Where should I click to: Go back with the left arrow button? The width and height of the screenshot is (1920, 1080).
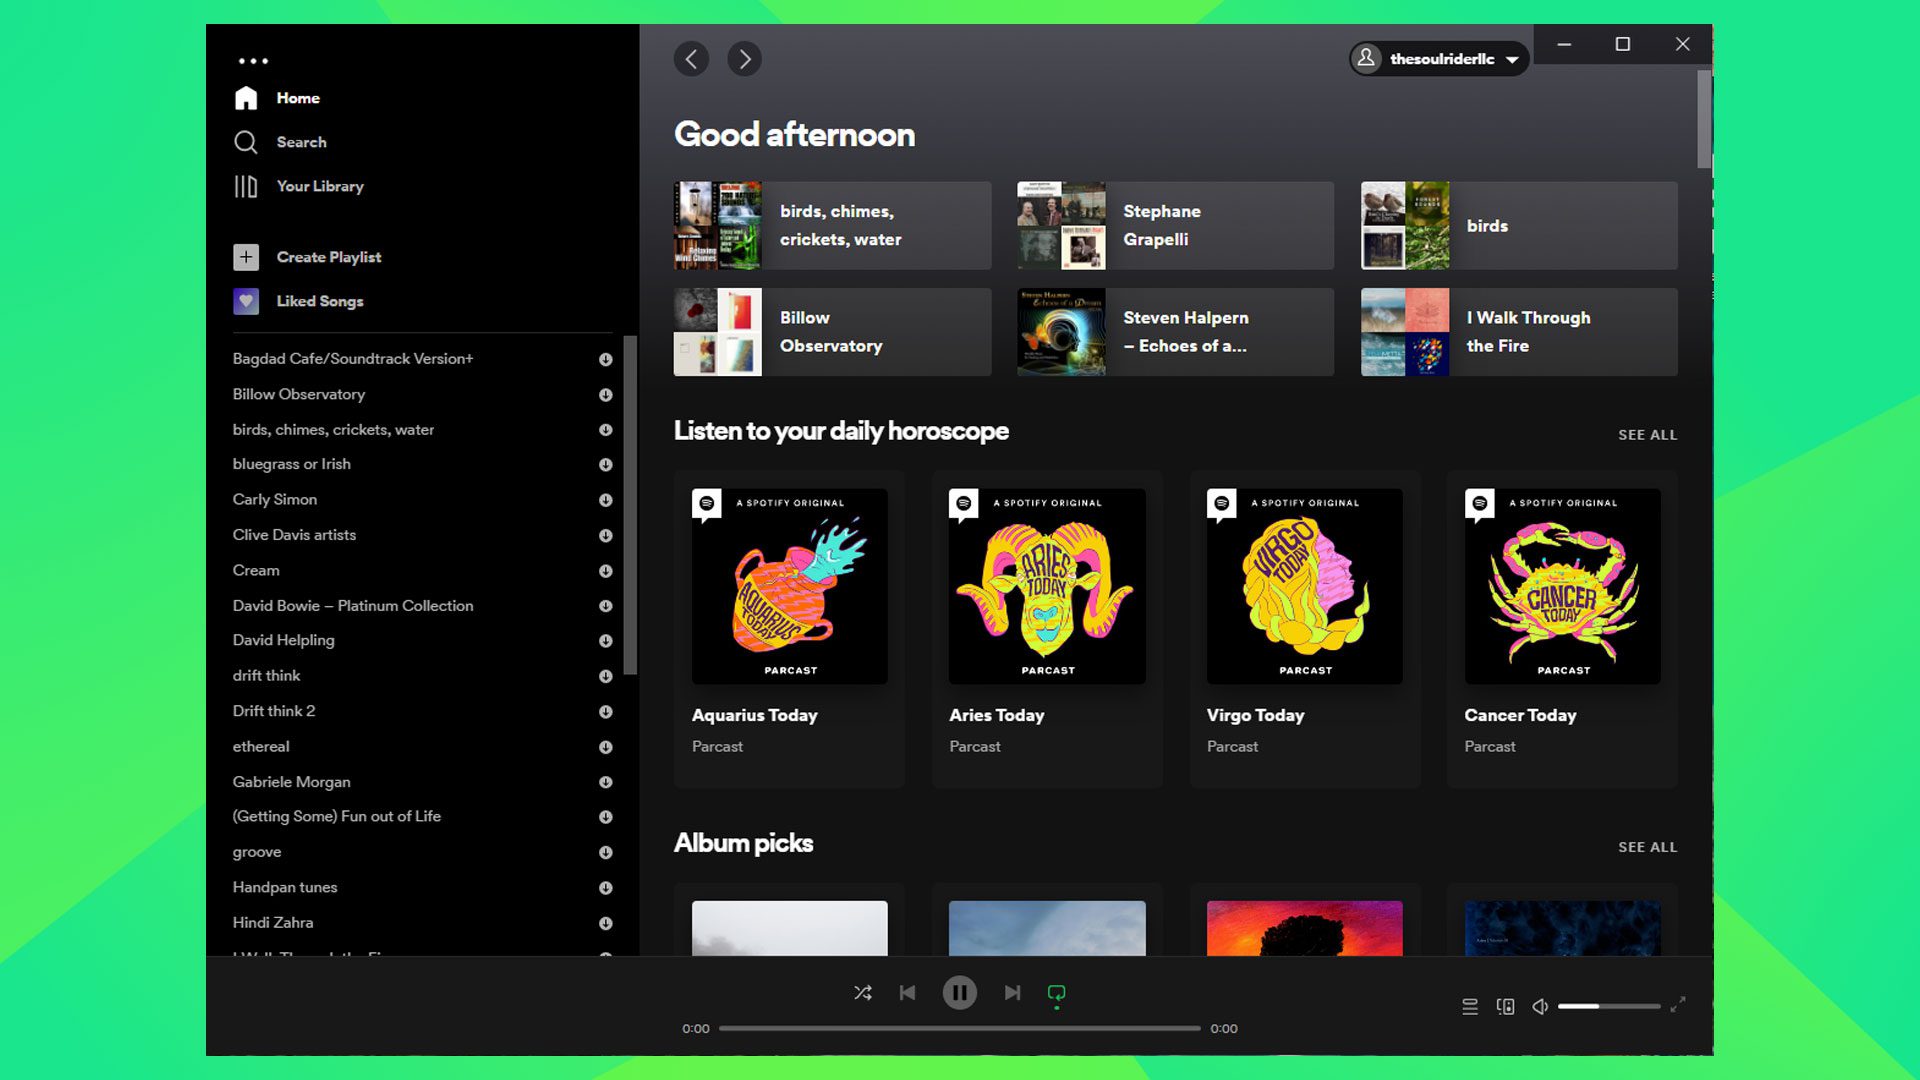pyautogui.click(x=691, y=59)
